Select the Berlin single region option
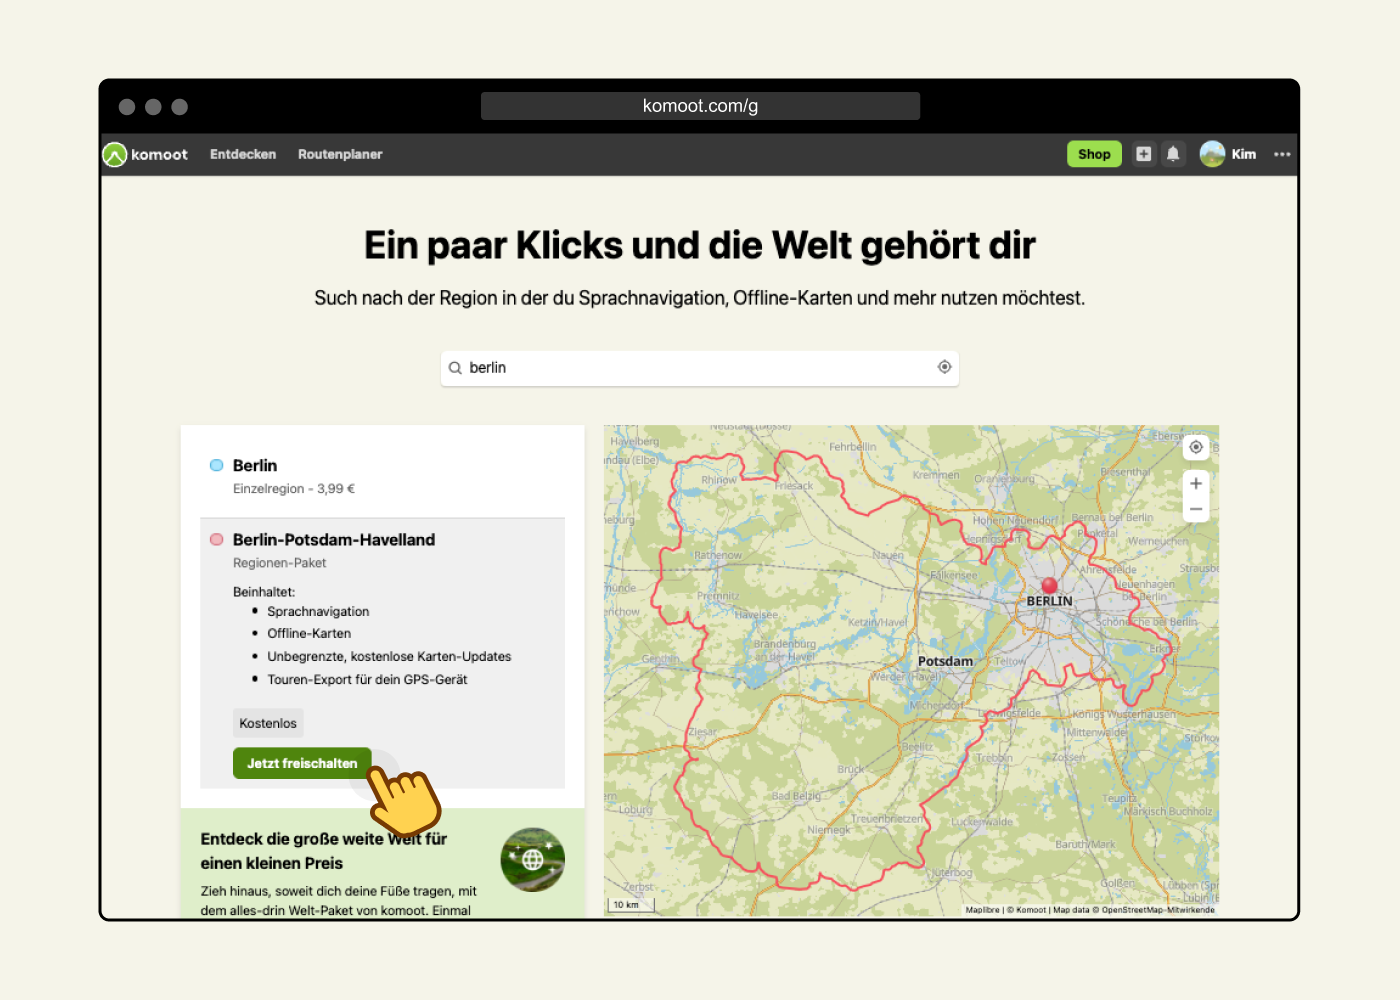This screenshot has width=1400, height=1000. pyautogui.click(x=383, y=476)
